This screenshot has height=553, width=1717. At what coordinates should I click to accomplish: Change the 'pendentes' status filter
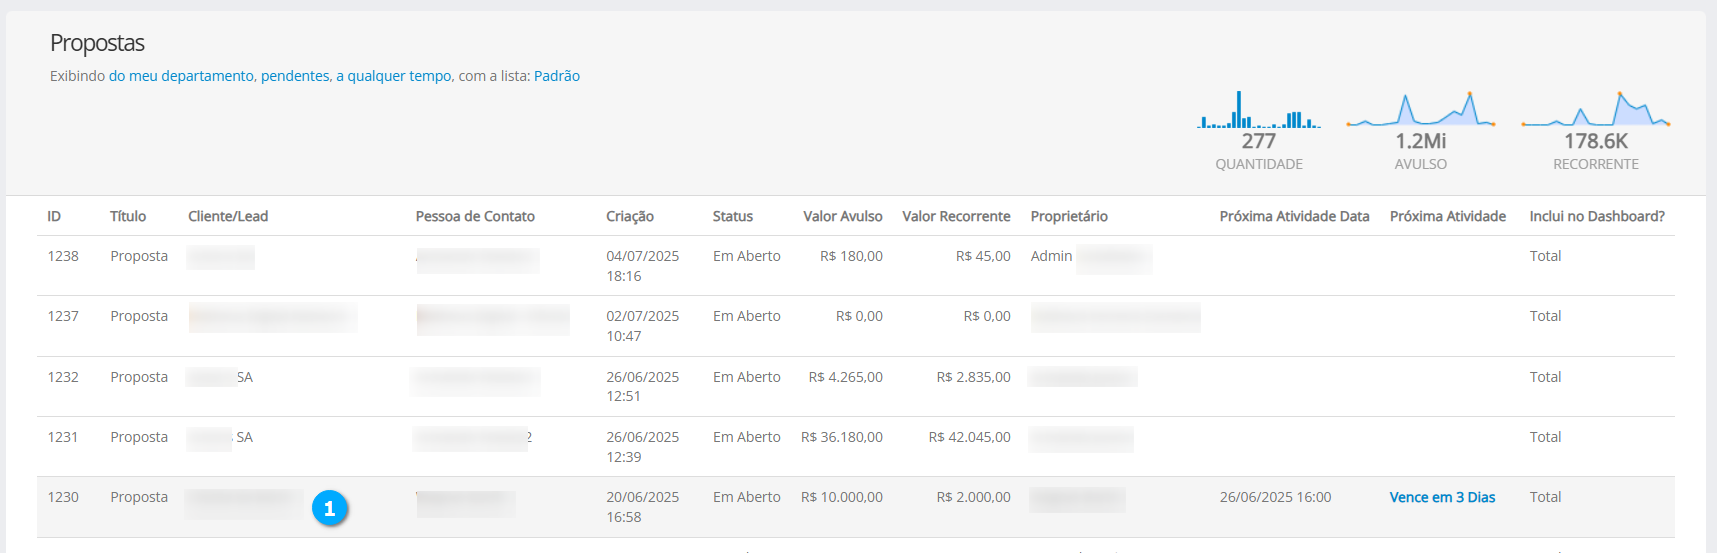[x=295, y=76]
